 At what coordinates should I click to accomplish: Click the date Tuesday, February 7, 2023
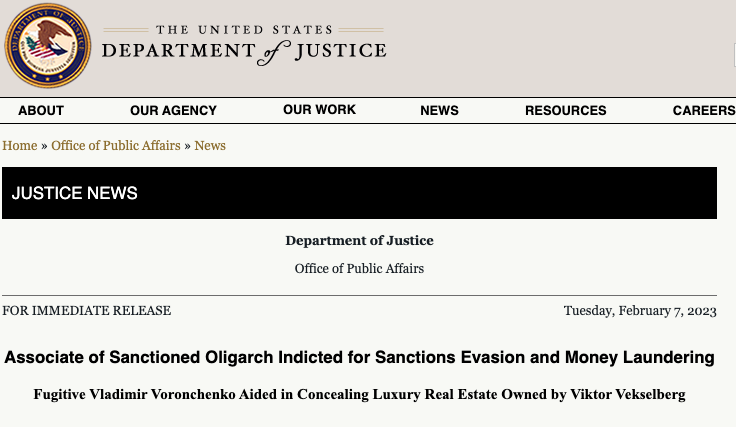[640, 311]
